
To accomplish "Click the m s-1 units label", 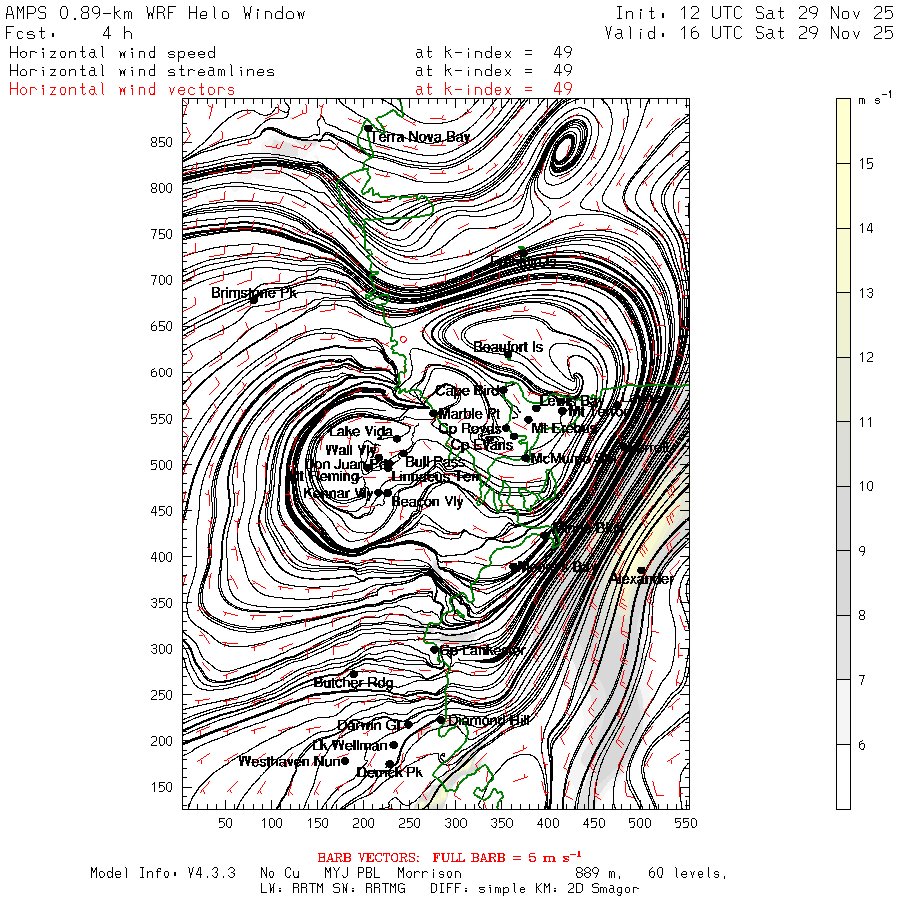I will point(875,98).
